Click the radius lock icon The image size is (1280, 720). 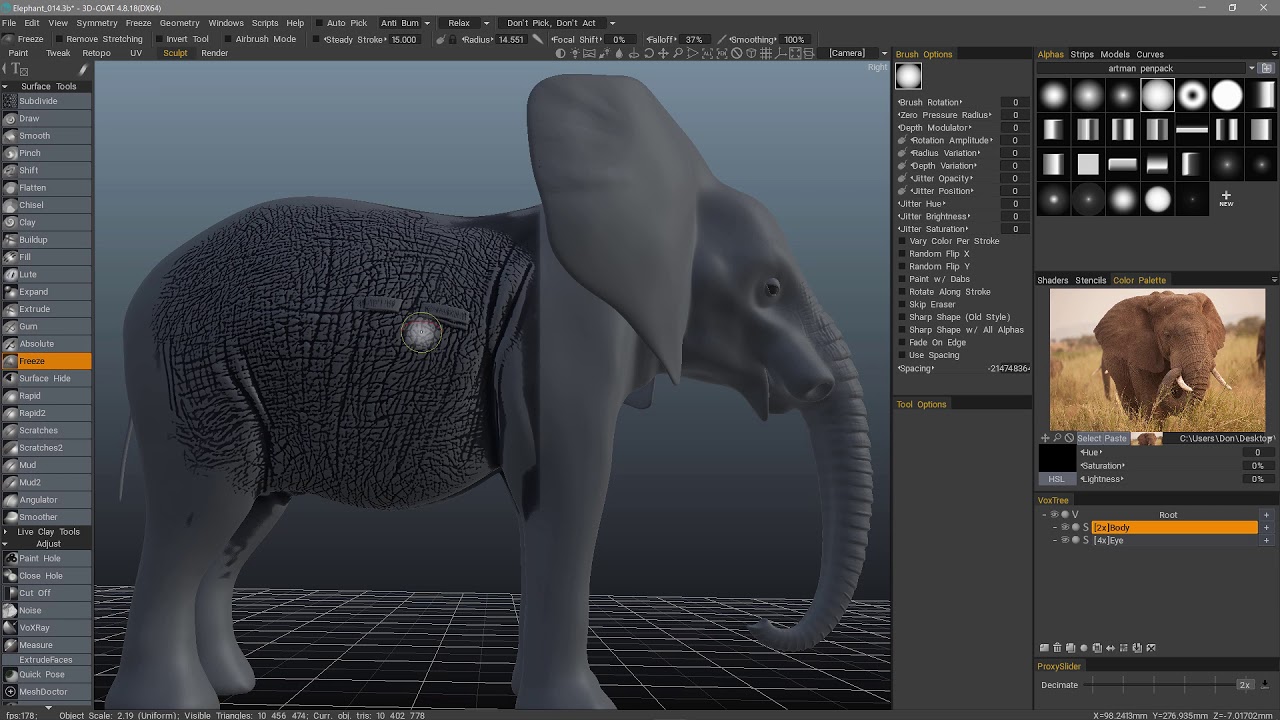point(452,39)
